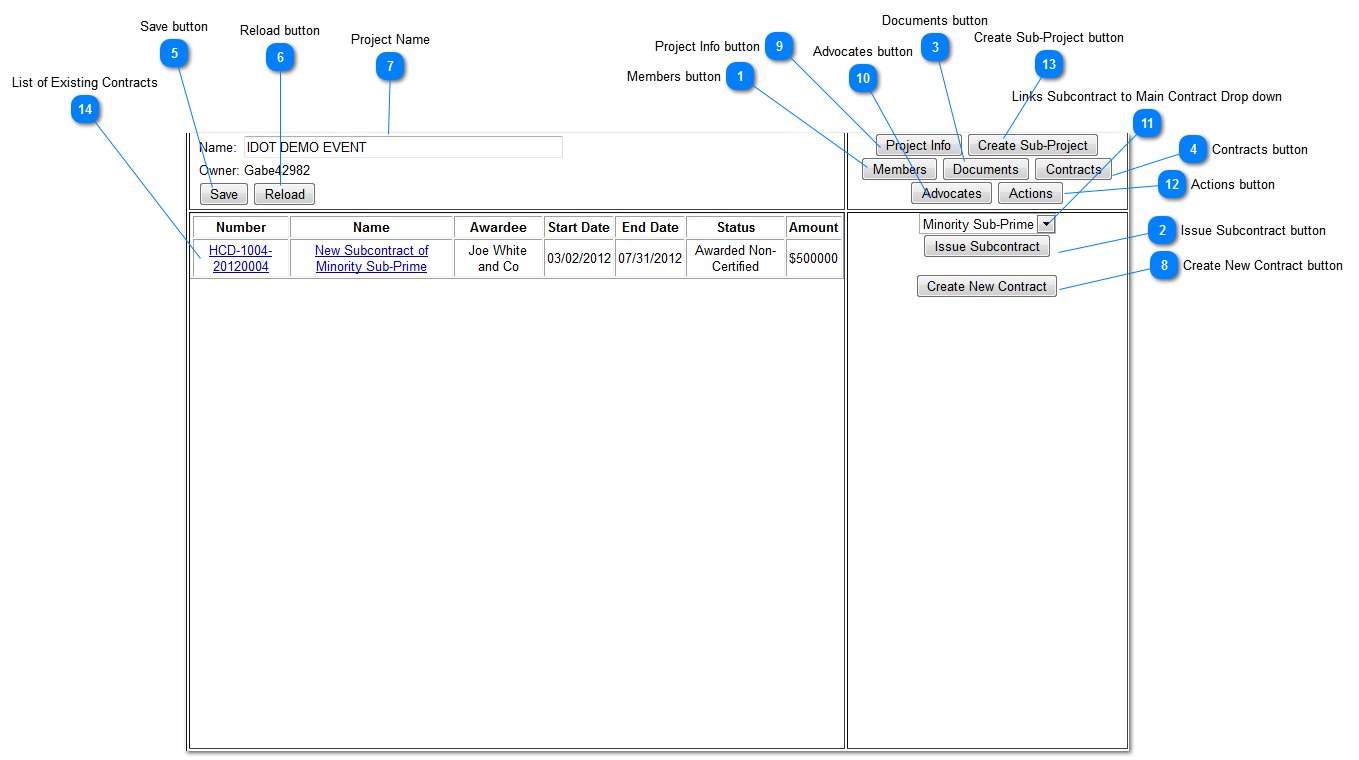
Task: Select the Awardee column header
Action: click(498, 227)
